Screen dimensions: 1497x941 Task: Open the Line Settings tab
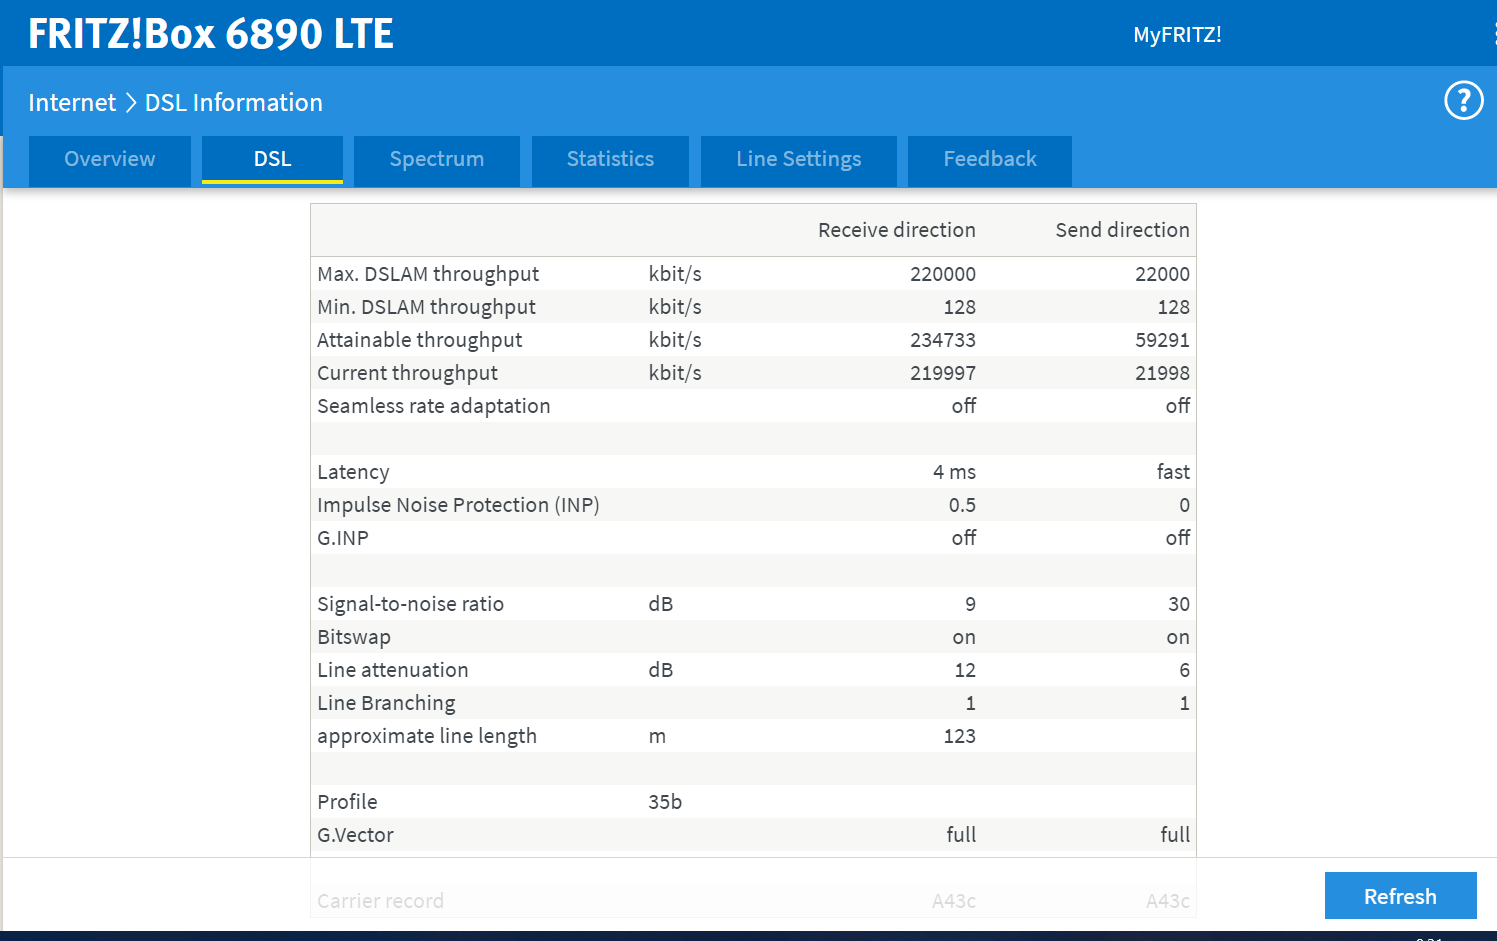coord(799,160)
